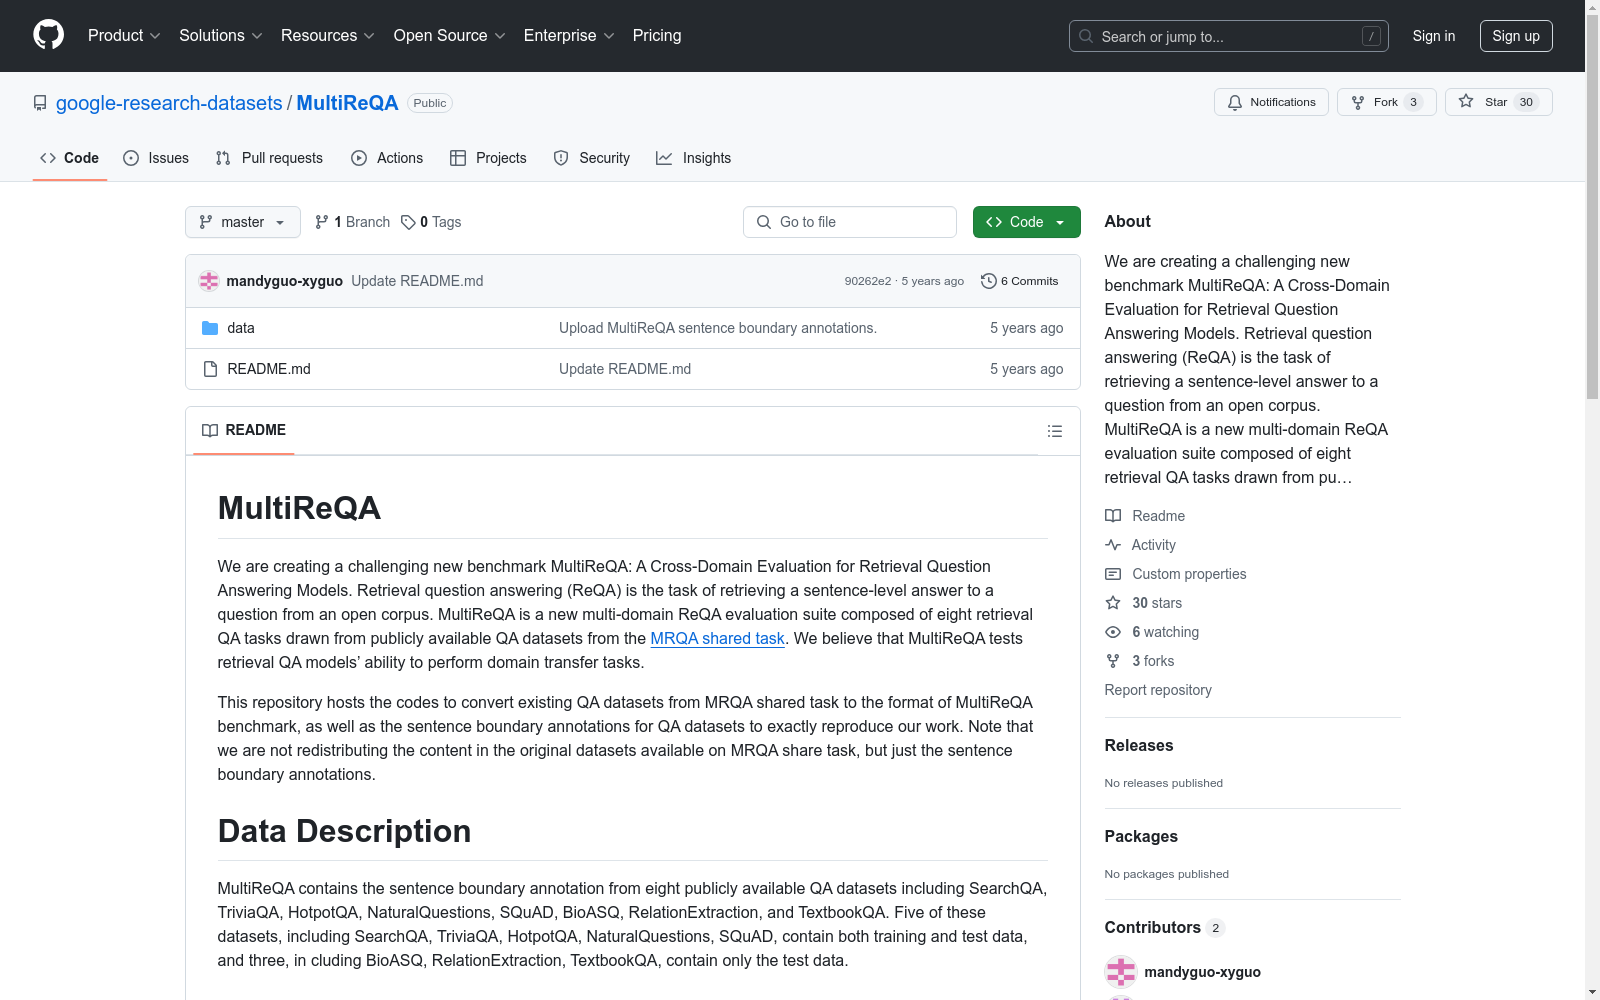Click mandyguo-xyguo name under Contributors
Image resolution: width=1600 pixels, height=1000 pixels.
pyautogui.click(x=1203, y=972)
